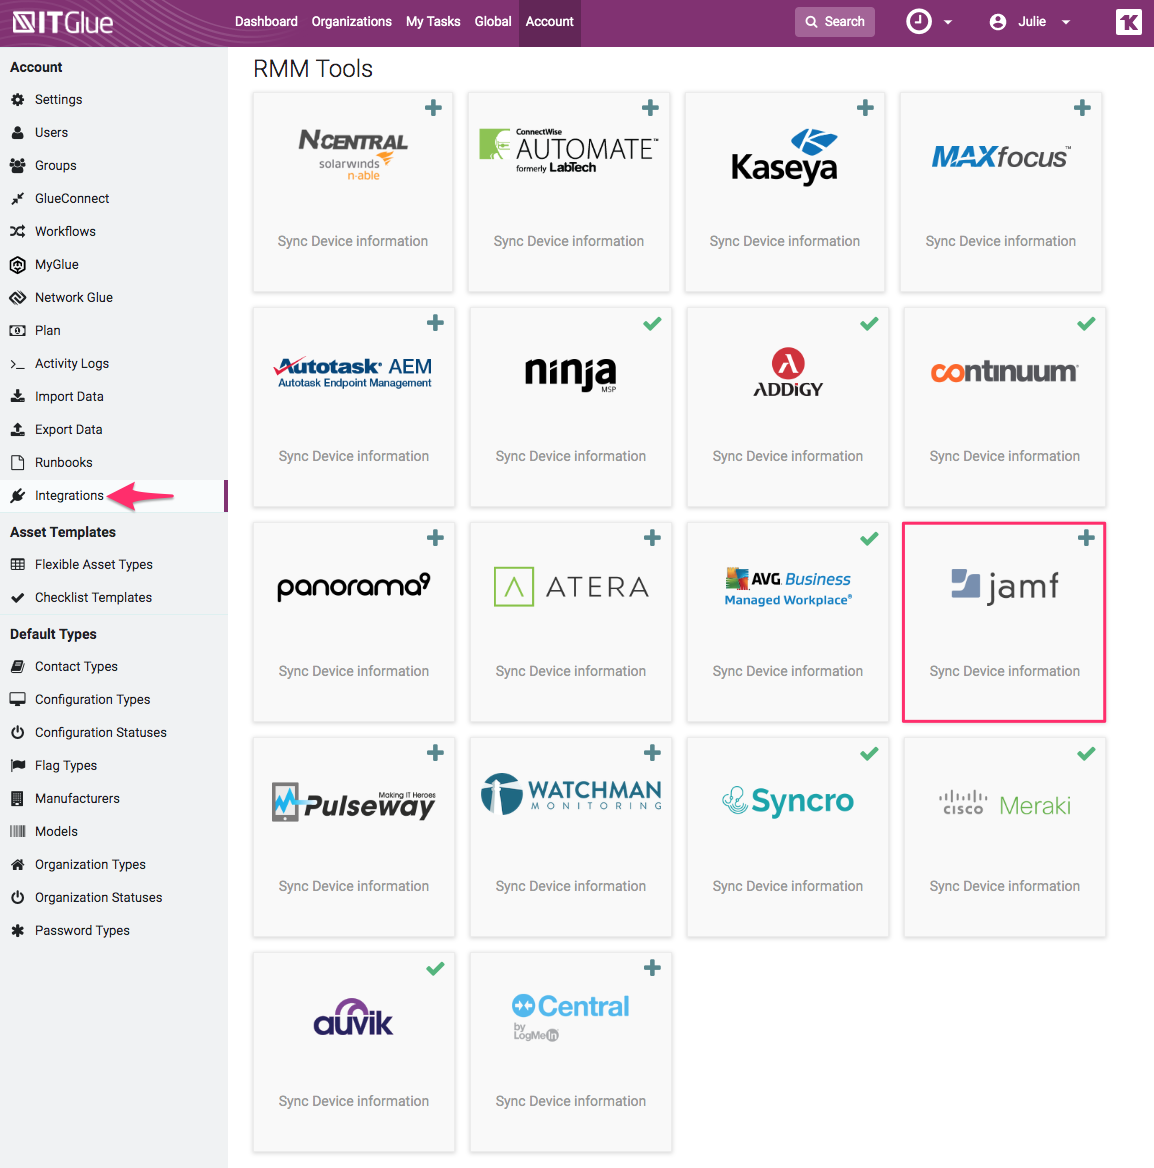The width and height of the screenshot is (1154, 1168).
Task: Click the Search box in header
Action: pyautogui.click(x=834, y=22)
